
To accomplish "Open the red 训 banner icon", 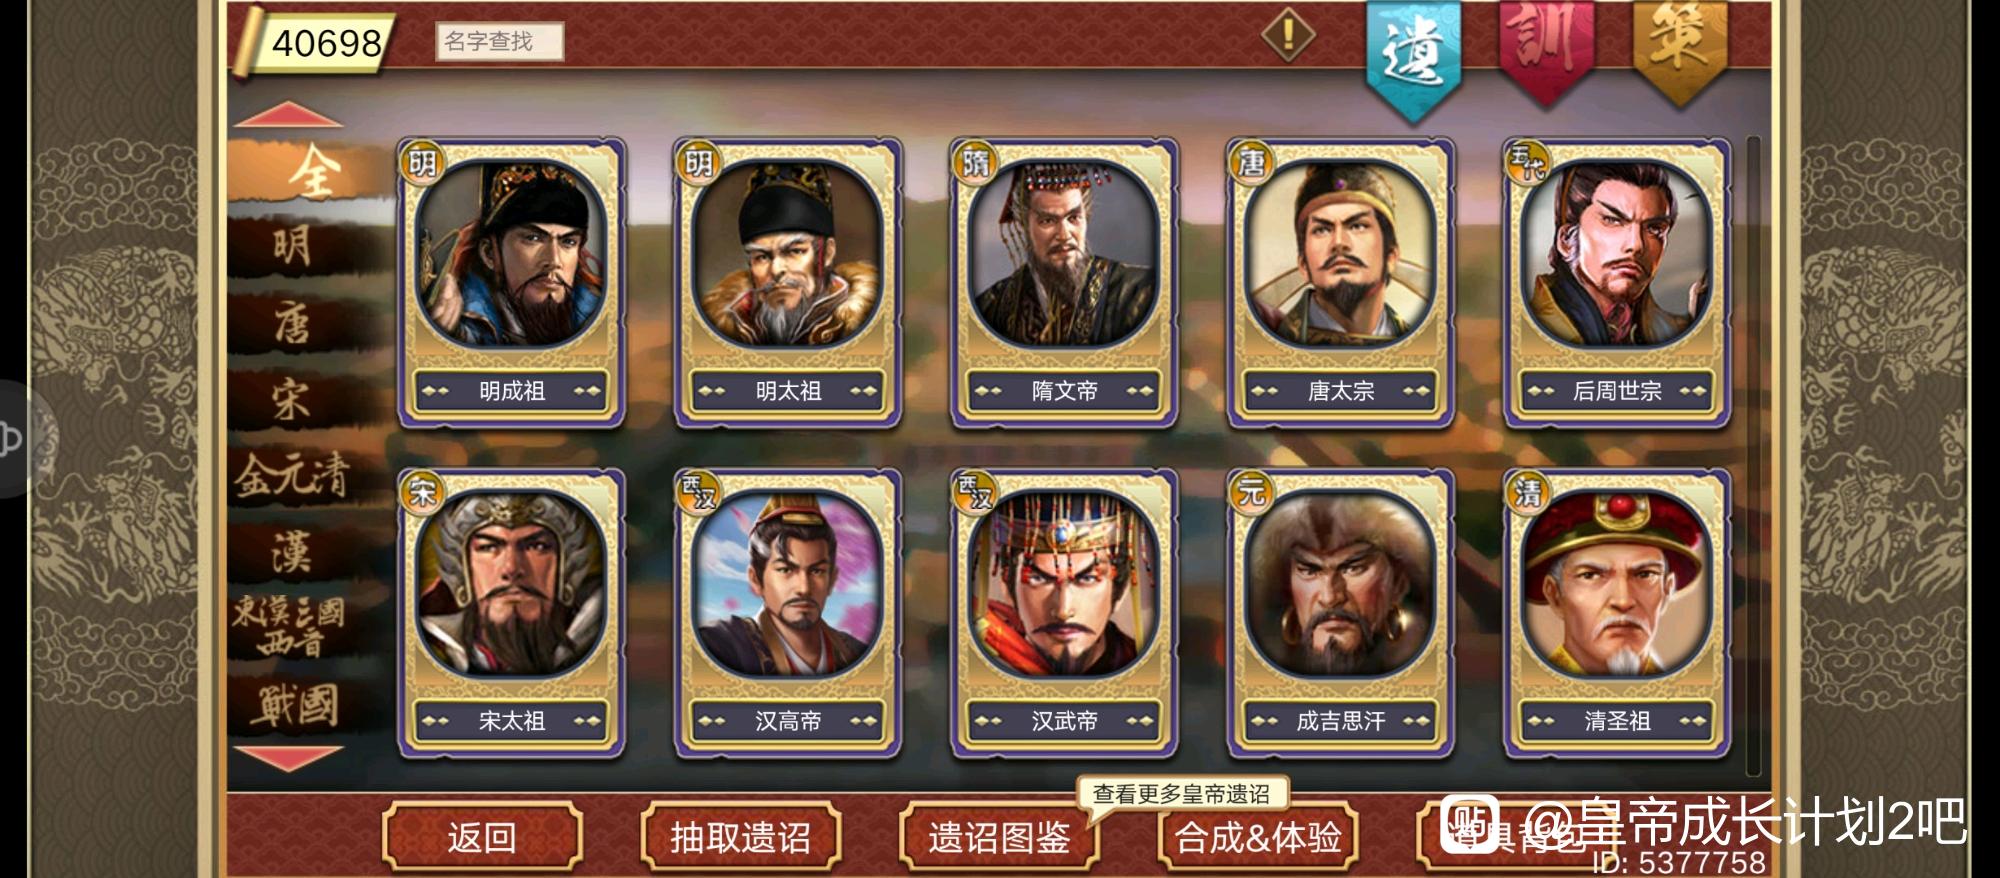I will click(1545, 48).
